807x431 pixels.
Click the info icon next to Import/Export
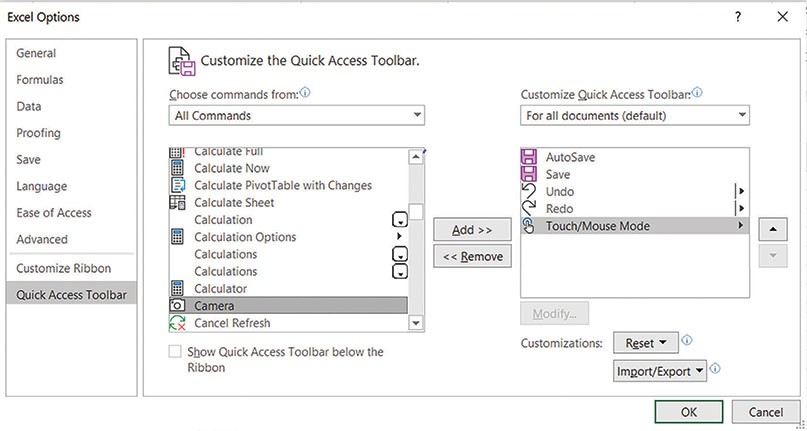pos(715,369)
